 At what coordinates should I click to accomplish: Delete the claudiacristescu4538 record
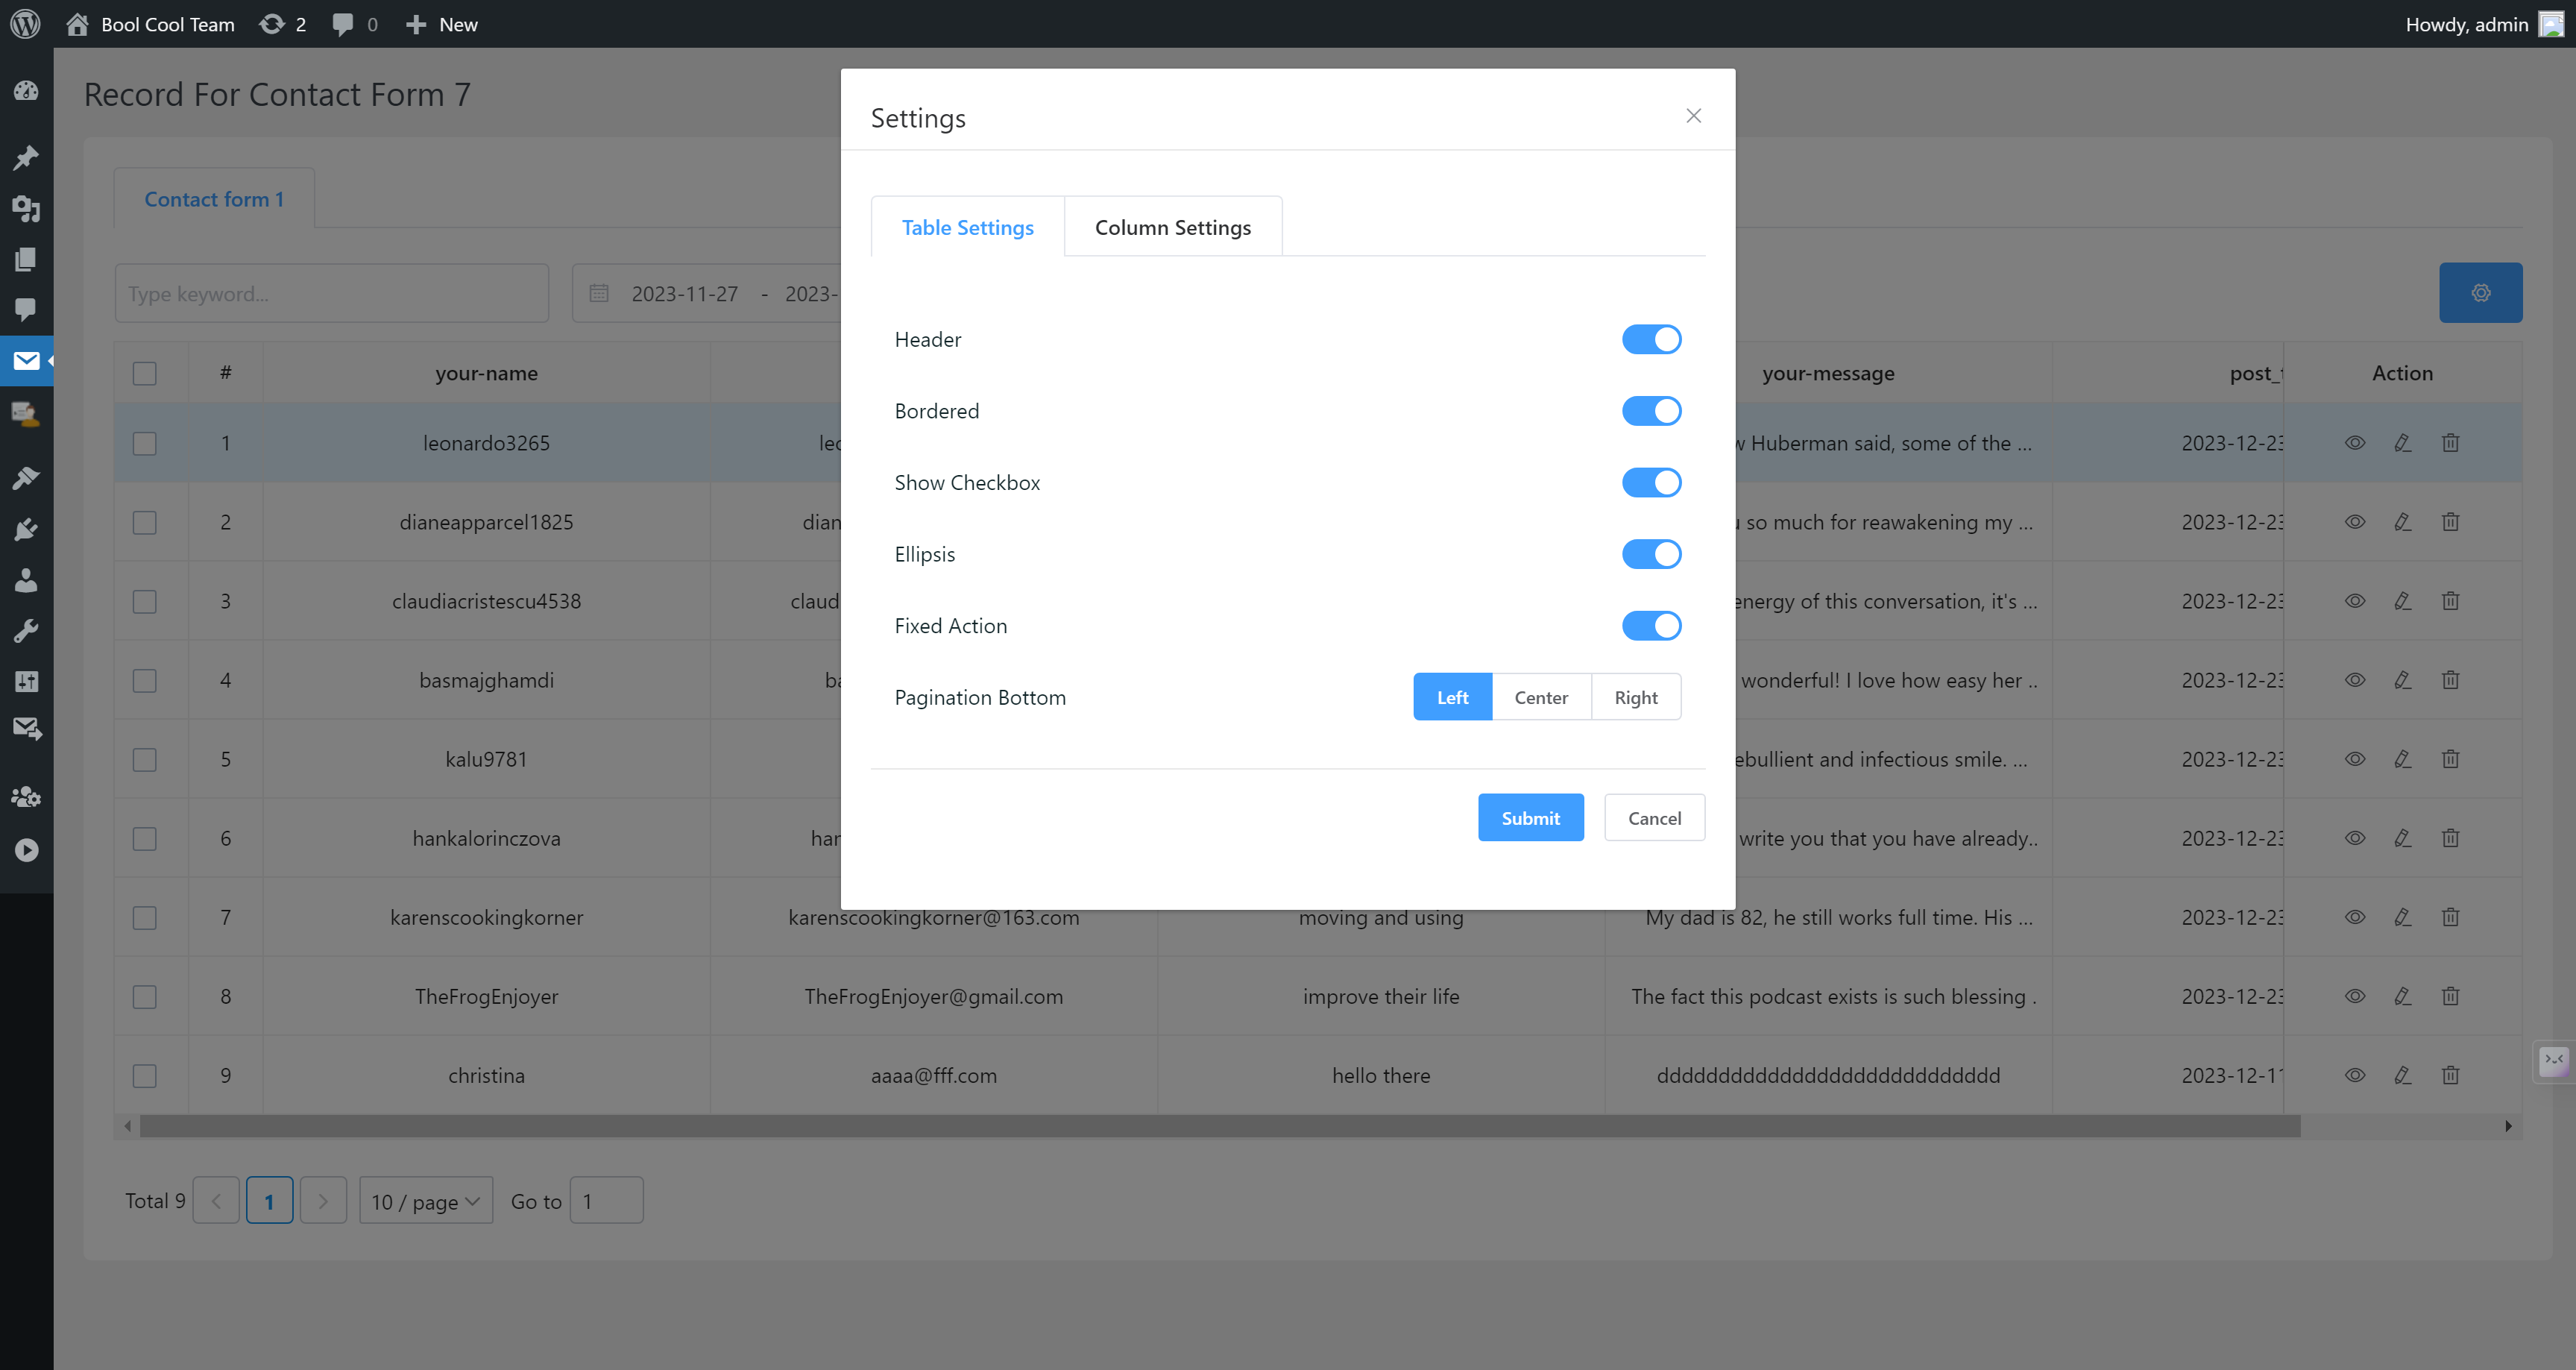[2450, 601]
